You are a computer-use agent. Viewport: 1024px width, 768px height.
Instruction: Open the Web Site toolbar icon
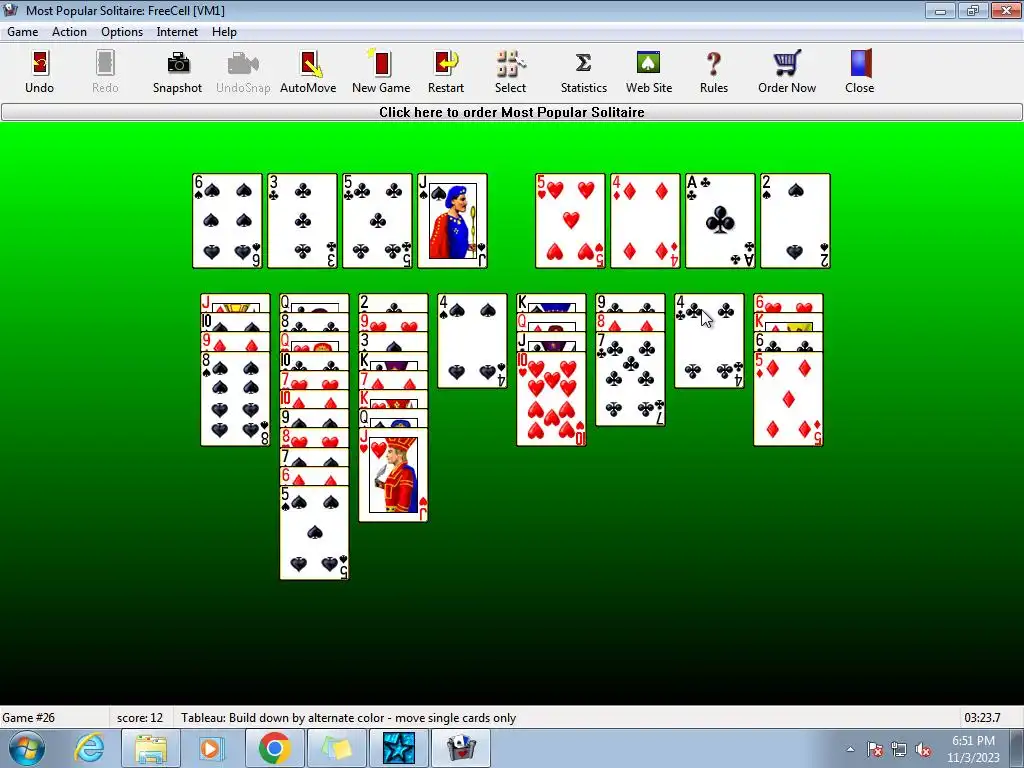tap(648, 72)
